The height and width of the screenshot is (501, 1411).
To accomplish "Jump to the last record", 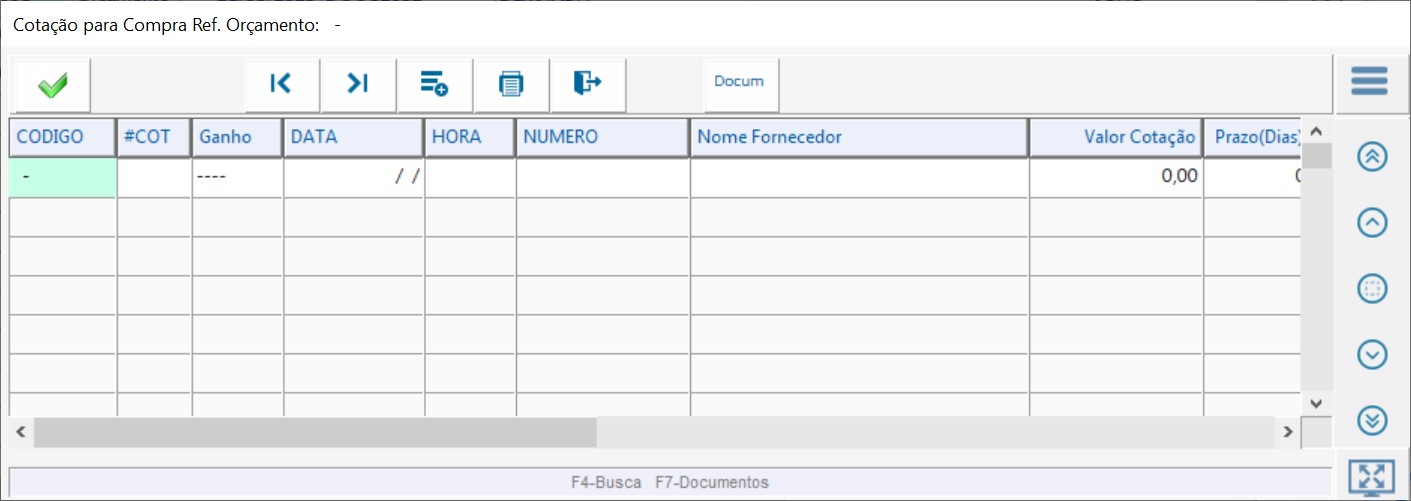I will [358, 85].
